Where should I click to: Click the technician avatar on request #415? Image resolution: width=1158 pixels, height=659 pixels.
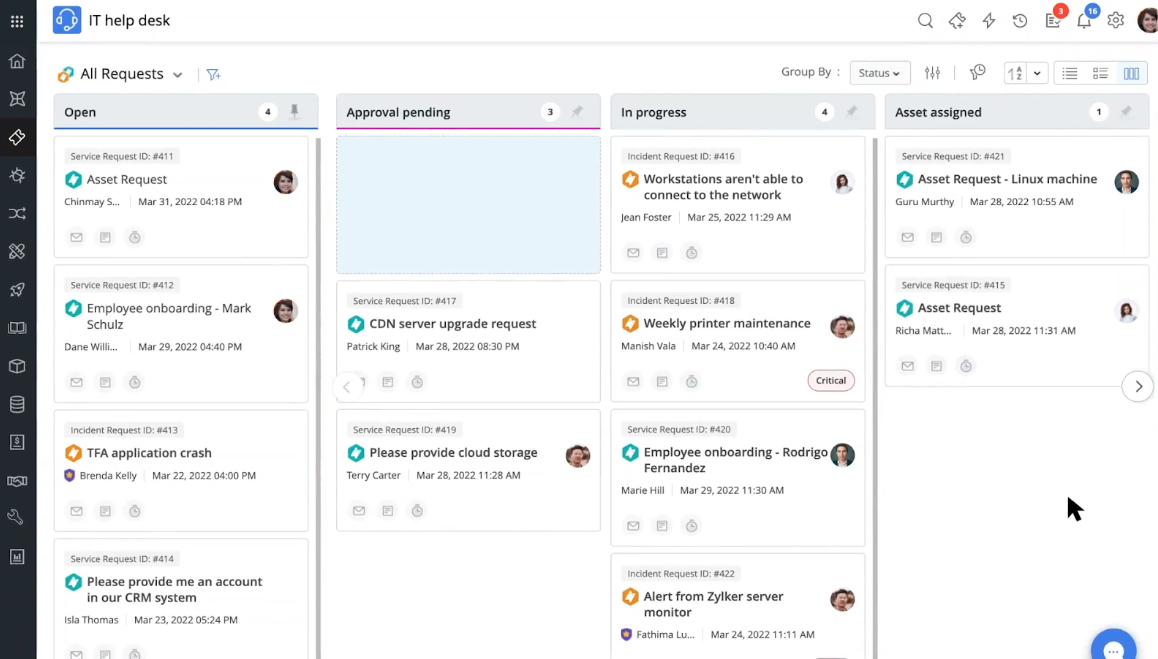pos(1126,311)
